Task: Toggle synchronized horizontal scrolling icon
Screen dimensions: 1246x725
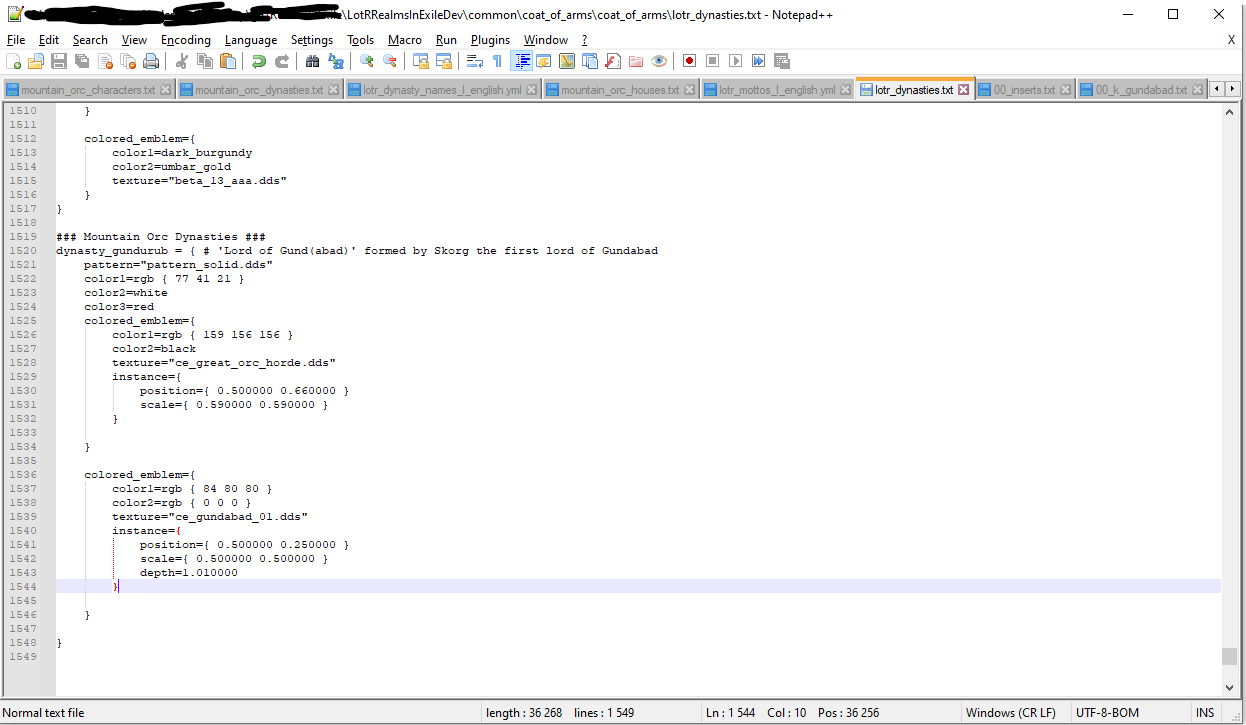Action: (444, 61)
